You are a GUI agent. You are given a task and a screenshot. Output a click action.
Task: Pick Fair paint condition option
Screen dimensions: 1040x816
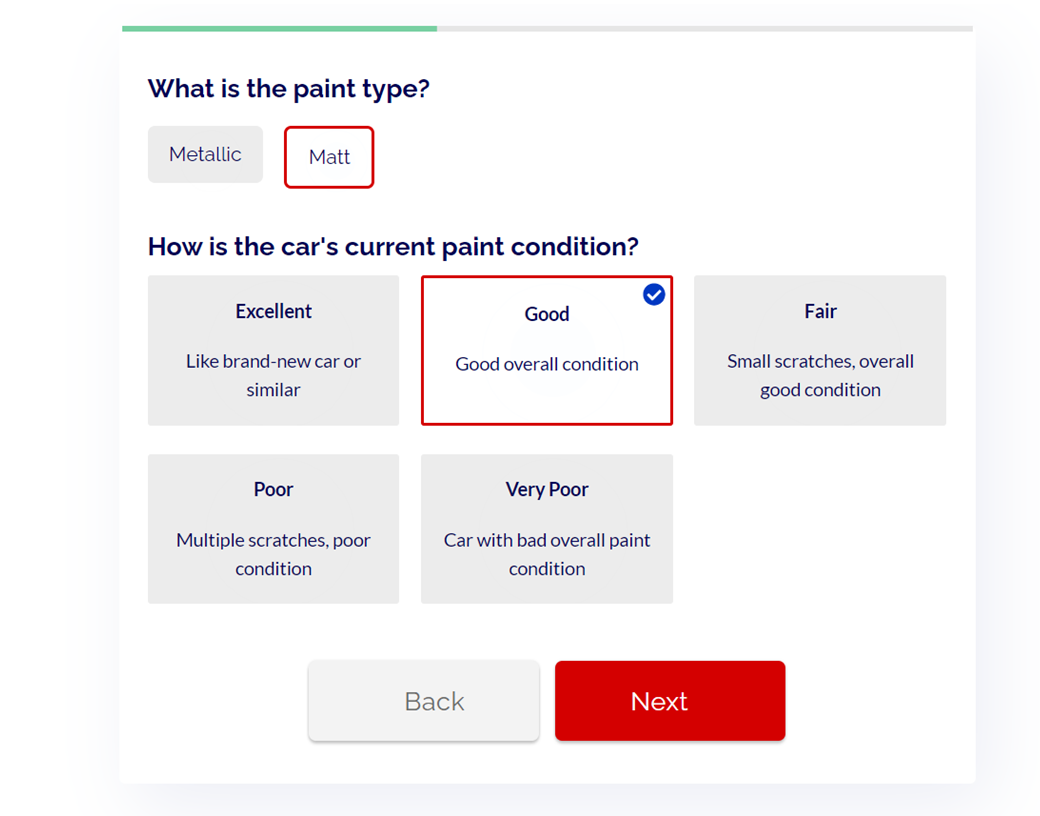(820, 350)
